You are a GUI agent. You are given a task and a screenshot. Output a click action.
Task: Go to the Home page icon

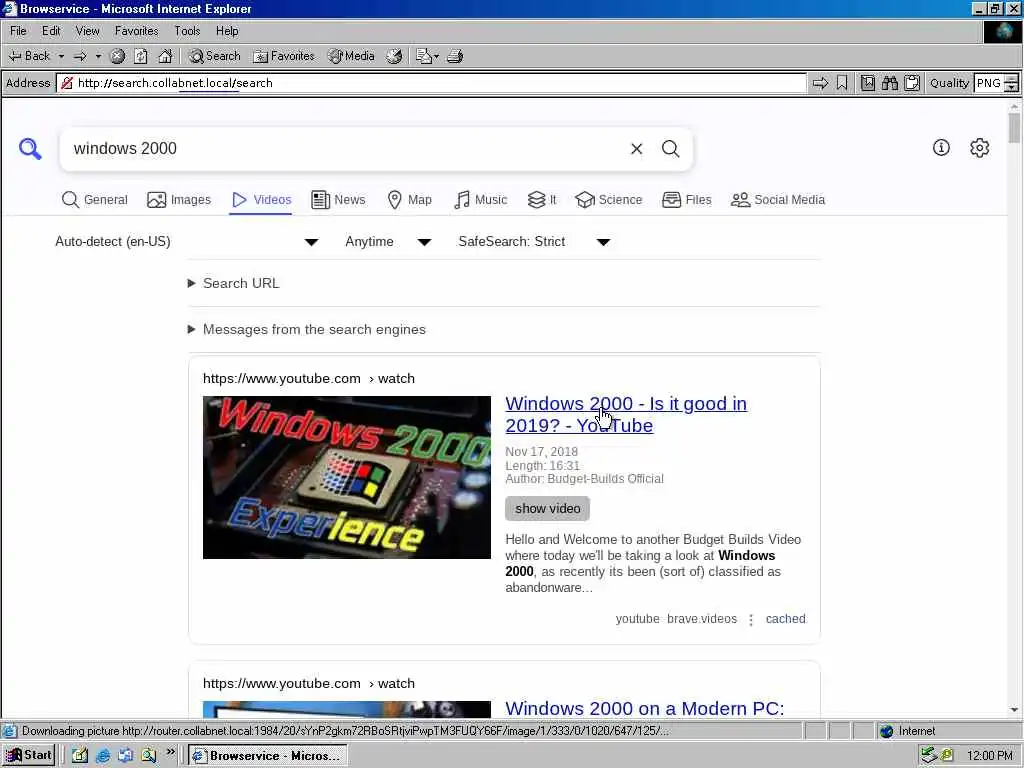point(165,56)
